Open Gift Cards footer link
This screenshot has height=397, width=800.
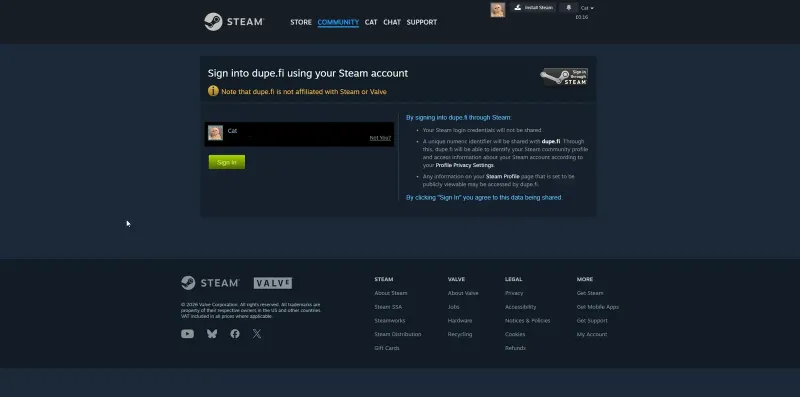click(387, 348)
